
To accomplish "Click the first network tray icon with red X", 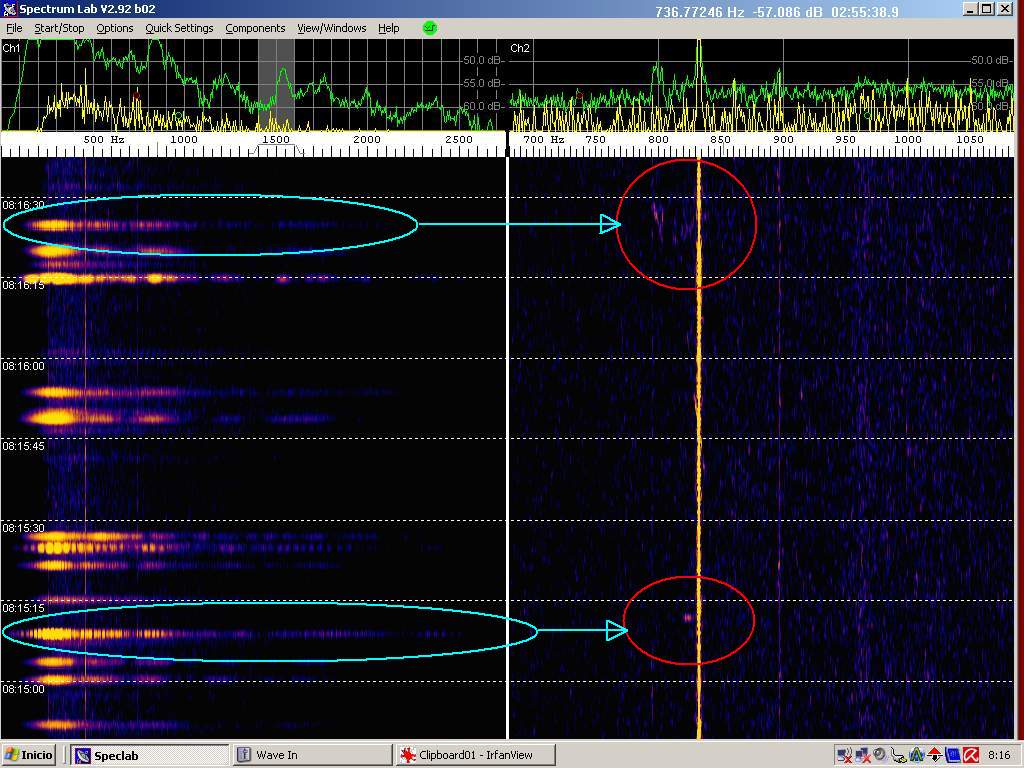I will click(x=843, y=755).
